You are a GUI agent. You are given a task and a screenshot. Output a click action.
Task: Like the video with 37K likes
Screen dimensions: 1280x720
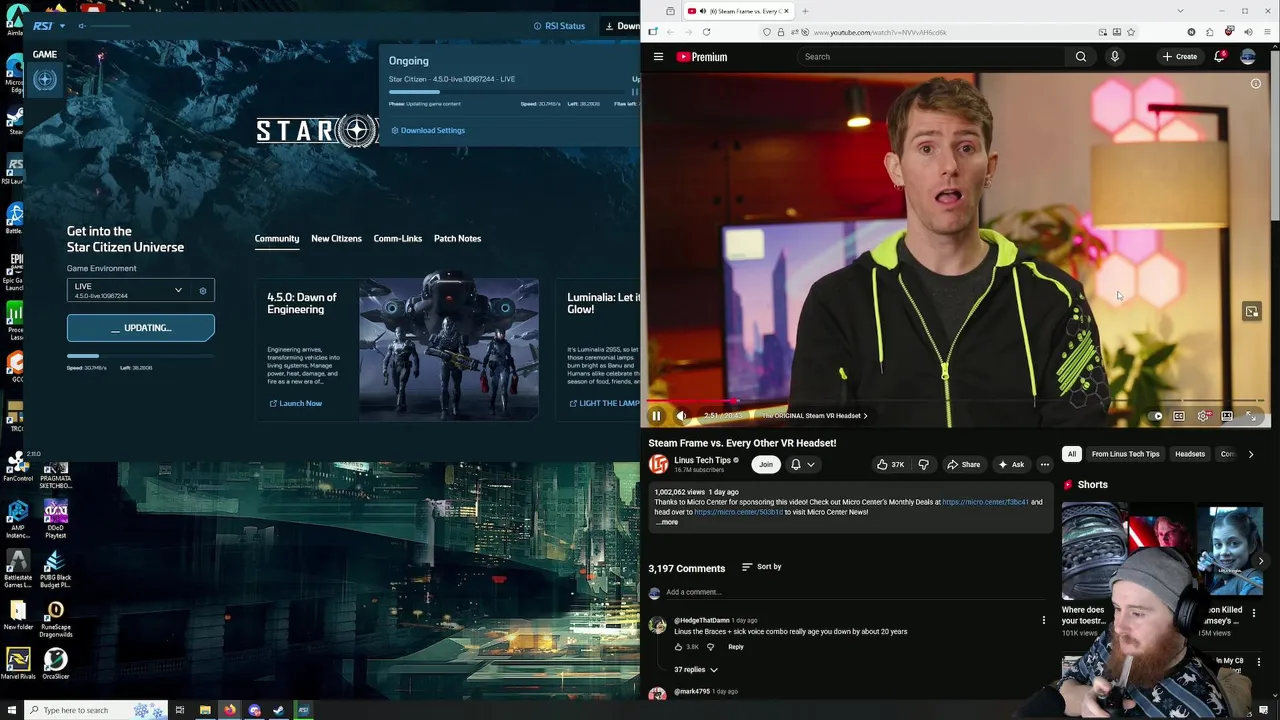[890, 464]
